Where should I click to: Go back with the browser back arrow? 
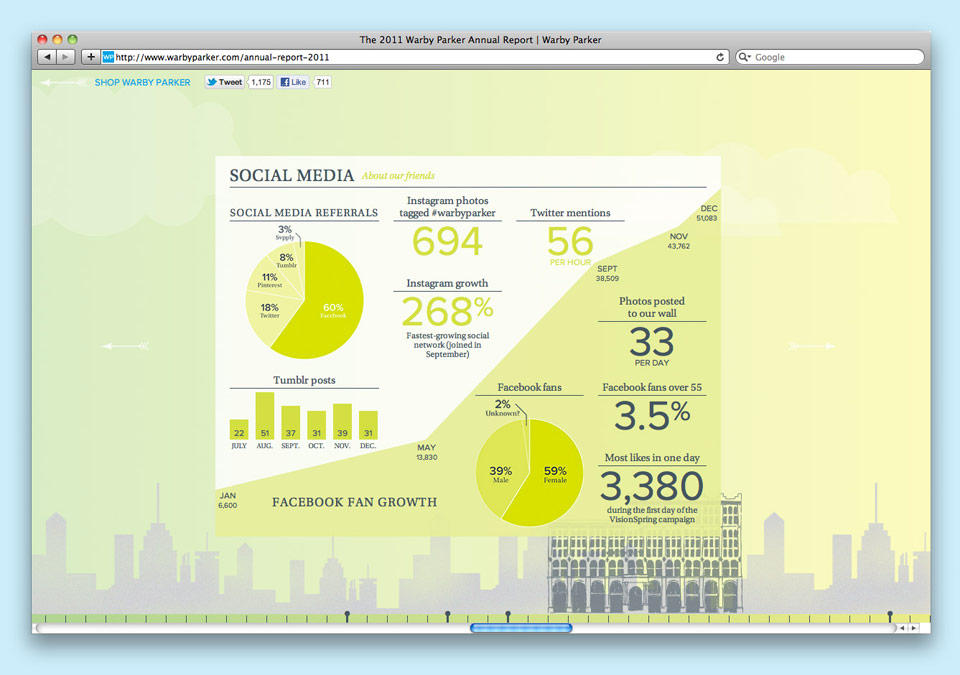pyautogui.click(x=47, y=57)
